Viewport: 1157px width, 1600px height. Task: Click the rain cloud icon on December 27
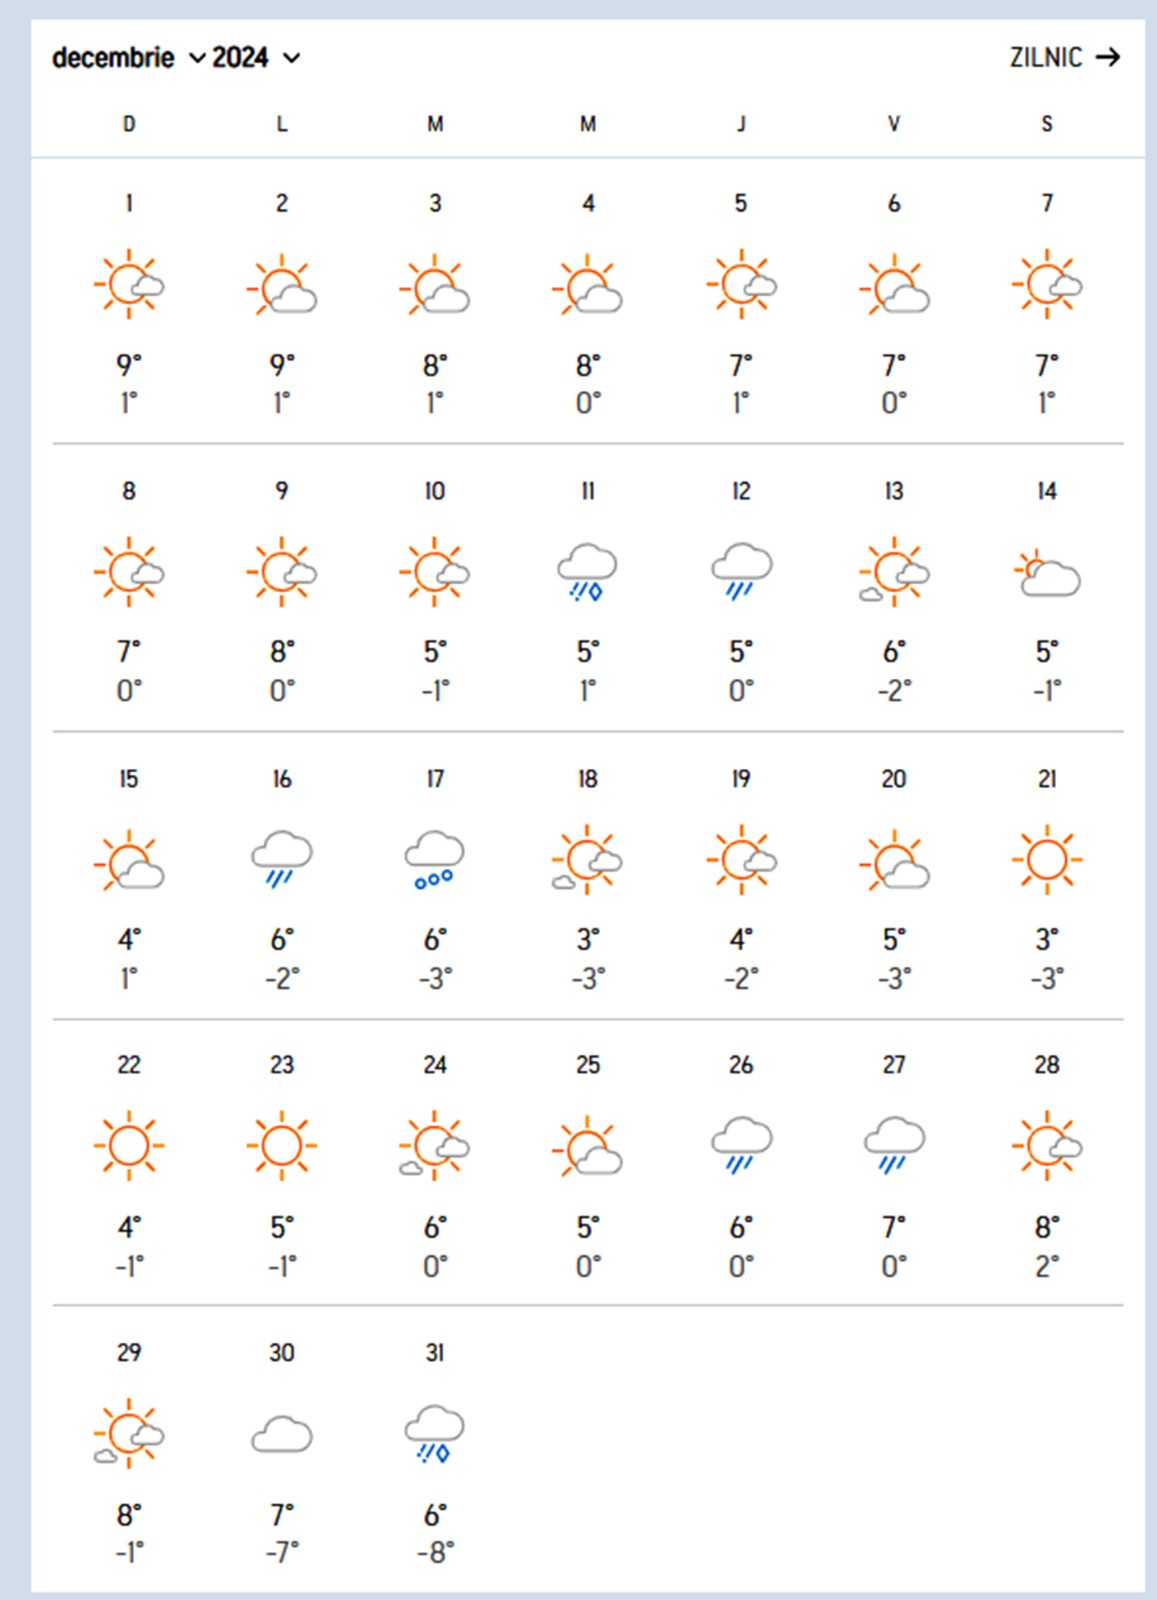point(894,1146)
